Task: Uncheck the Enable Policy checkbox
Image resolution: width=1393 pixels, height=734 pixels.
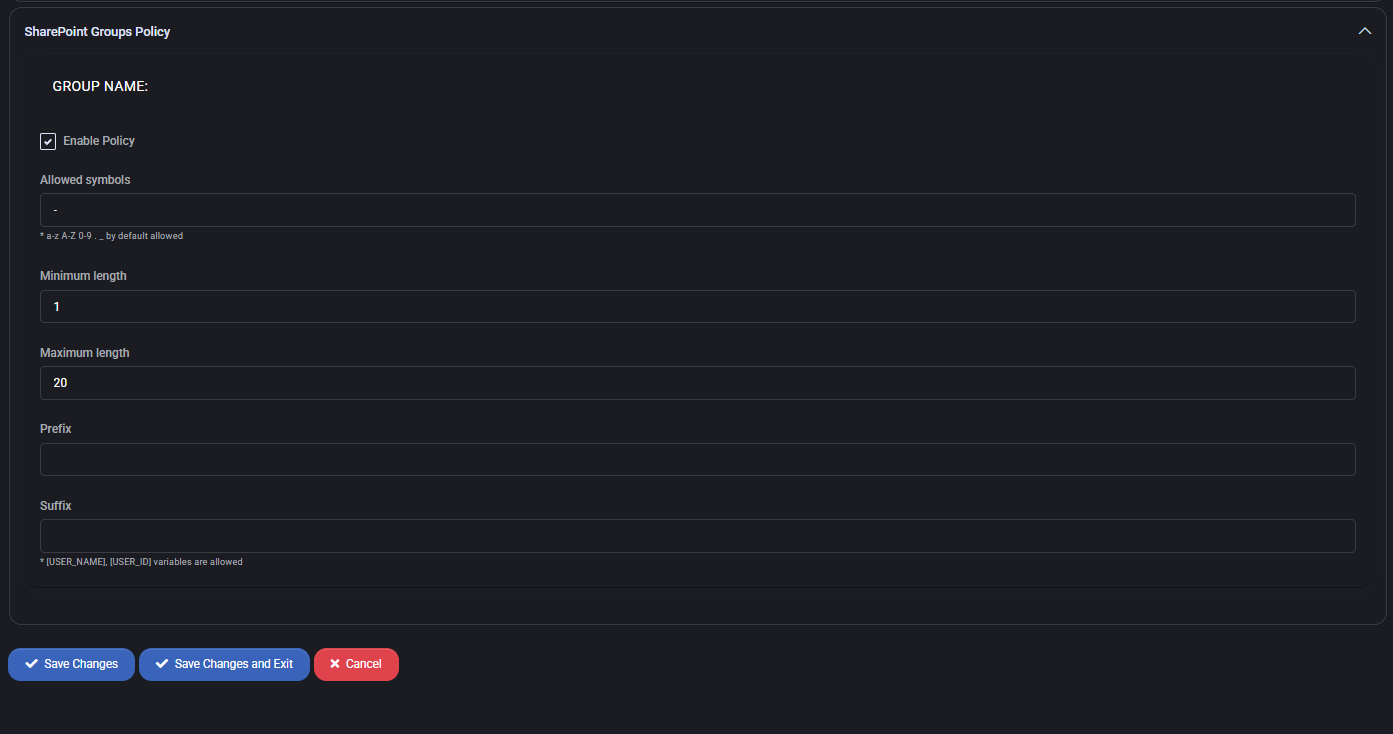Action: pyautogui.click(x=48, y=141)
